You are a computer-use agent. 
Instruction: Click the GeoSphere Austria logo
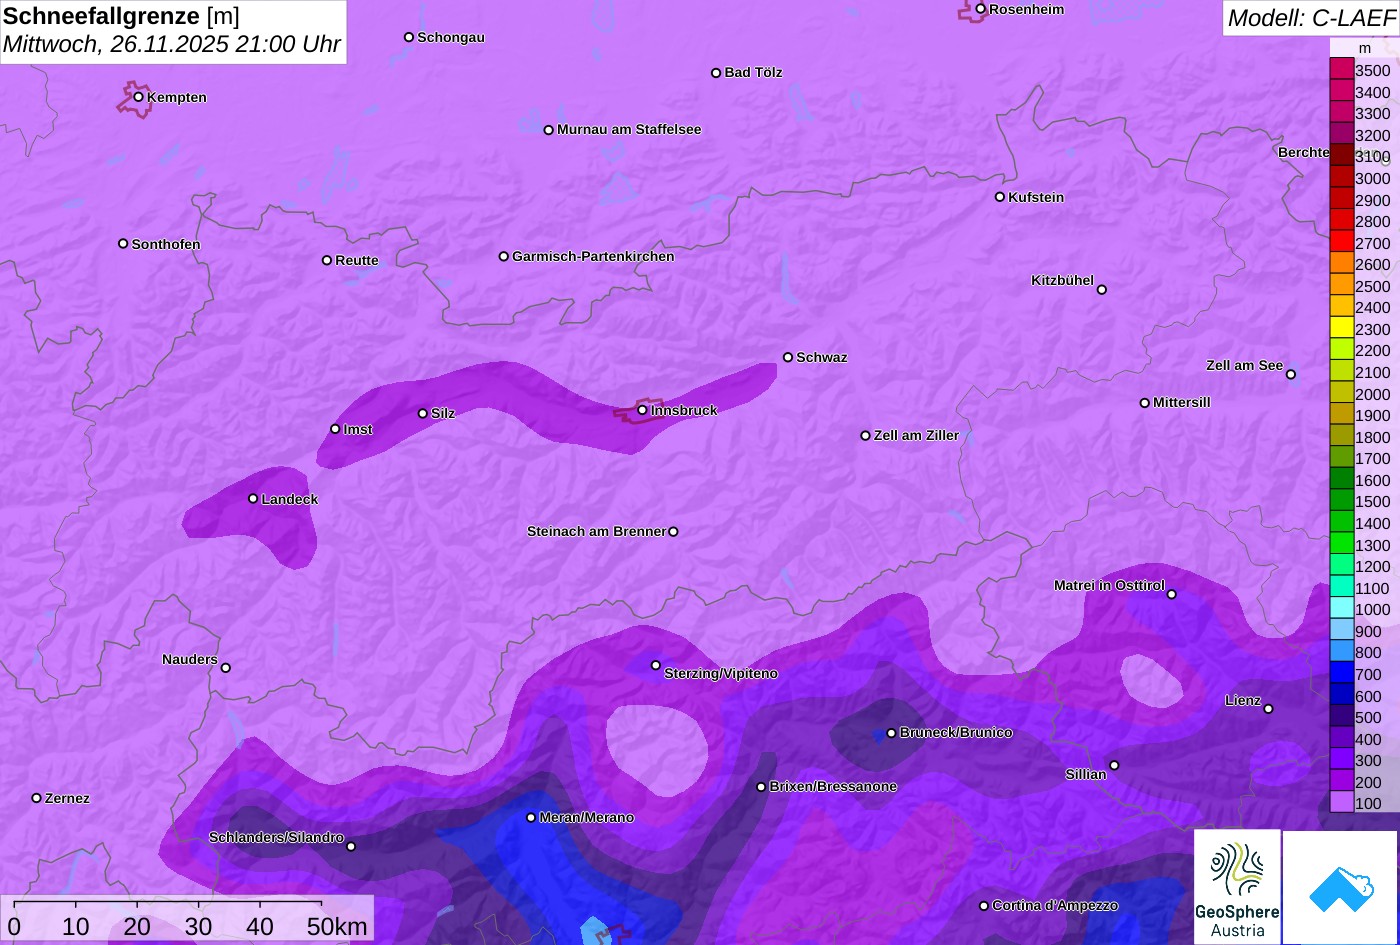tap(1237, 887)
